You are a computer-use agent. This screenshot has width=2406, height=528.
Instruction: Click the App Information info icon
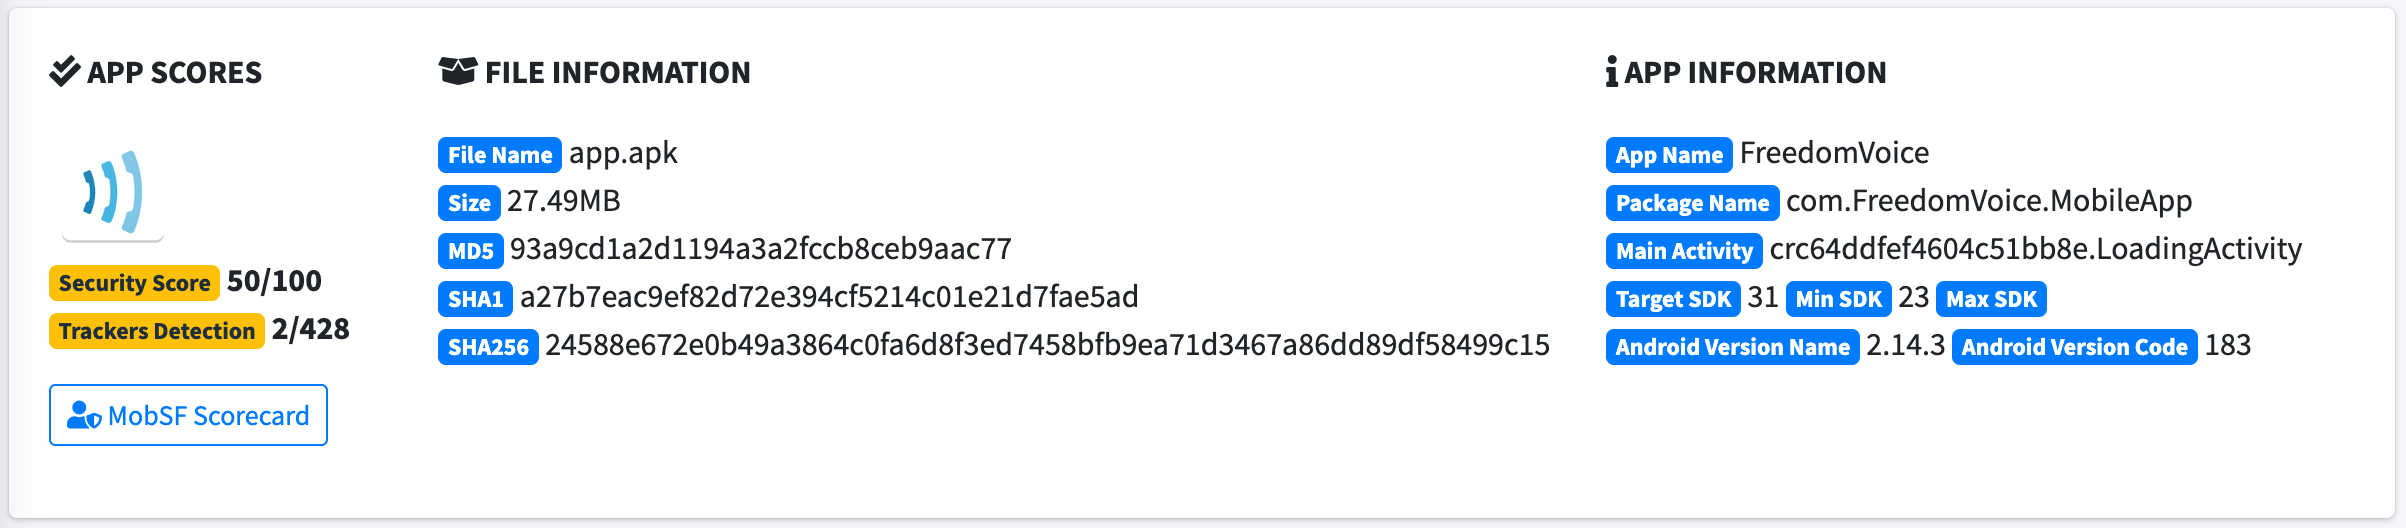click(x=1612, y=72)
